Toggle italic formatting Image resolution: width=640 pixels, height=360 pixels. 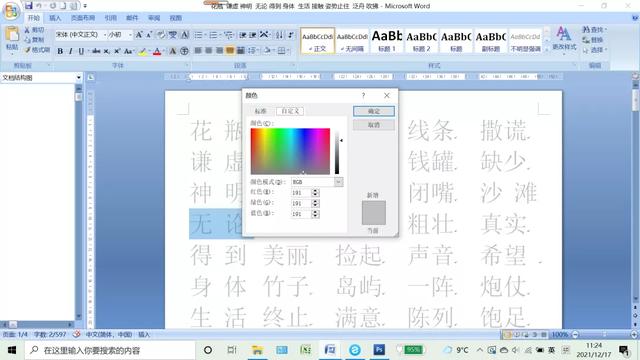(x=71, y=51)
